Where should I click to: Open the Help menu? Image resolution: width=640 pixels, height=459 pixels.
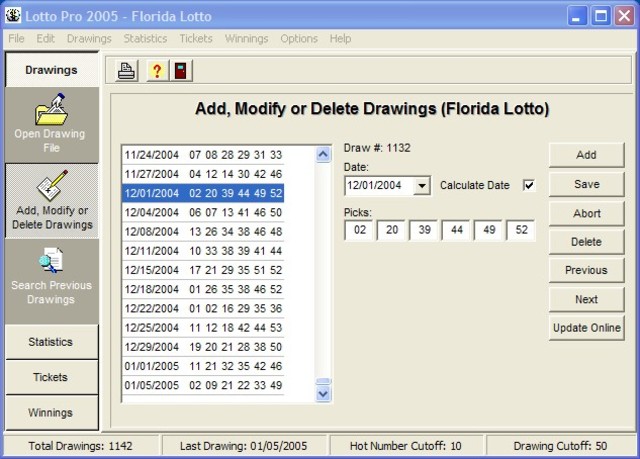pos(340,38)
